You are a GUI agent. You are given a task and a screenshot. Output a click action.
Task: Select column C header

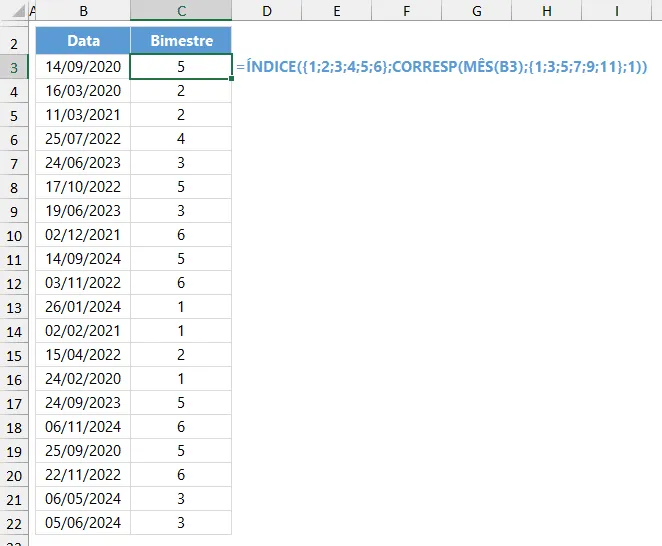[x=181, y=11]
